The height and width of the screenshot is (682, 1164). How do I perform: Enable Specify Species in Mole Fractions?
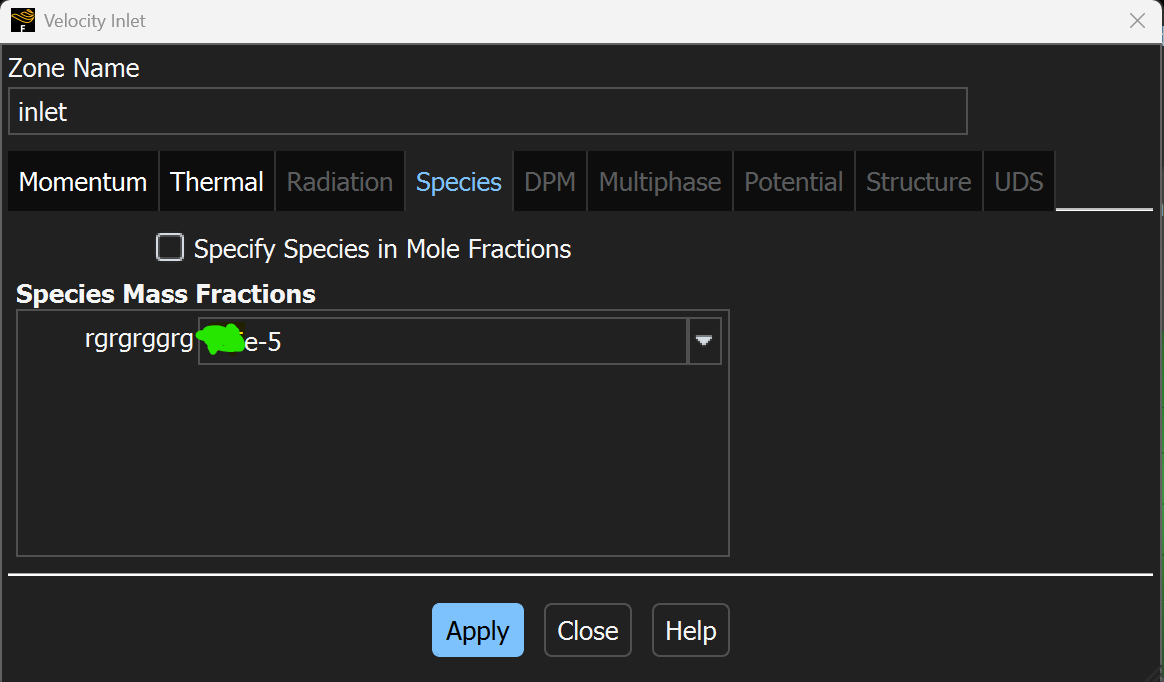pos(171,248)
